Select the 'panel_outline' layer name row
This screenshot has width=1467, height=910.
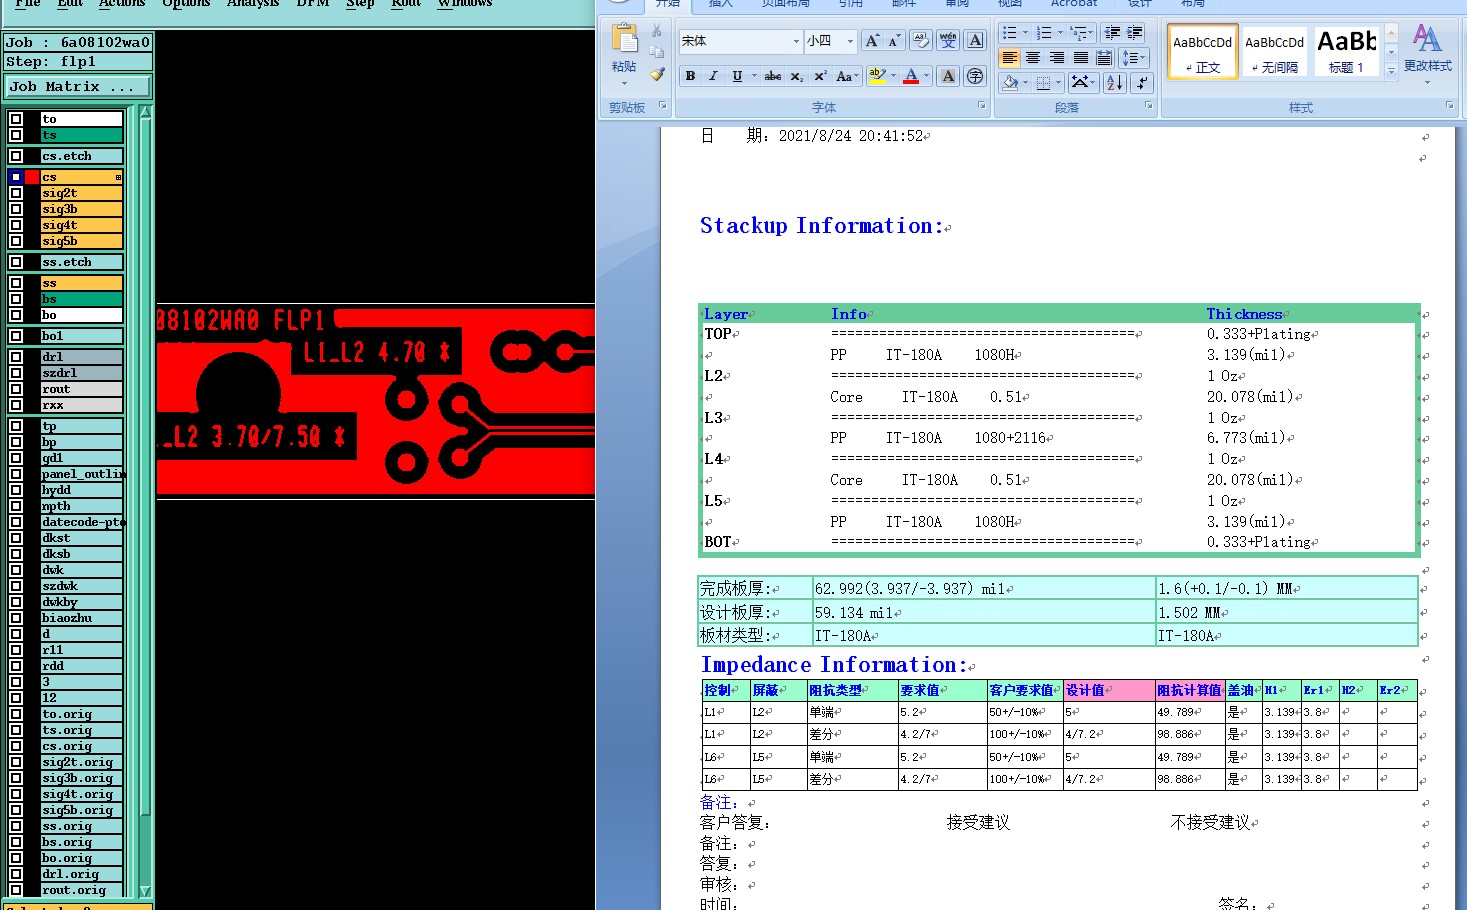coord(81,474)
